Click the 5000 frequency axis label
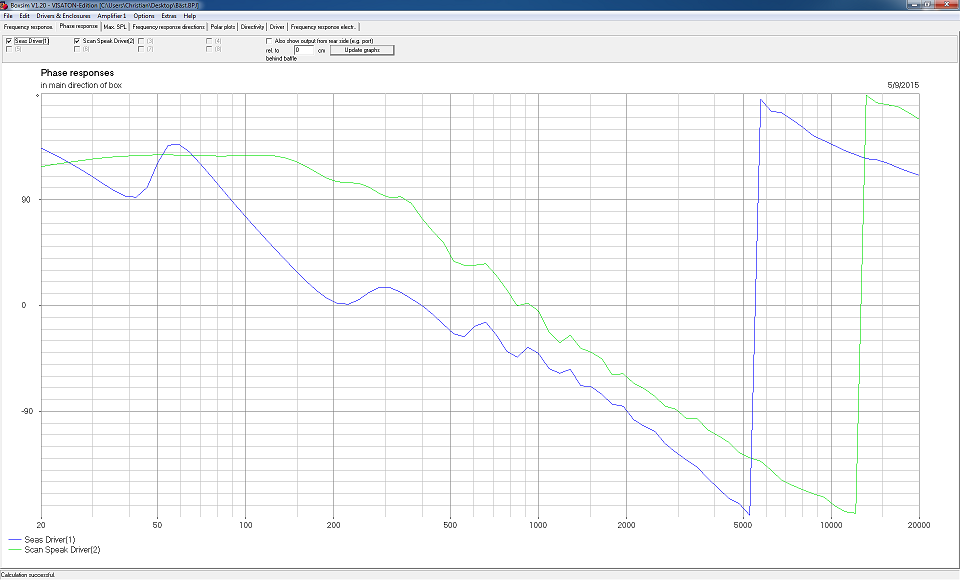 point(743,525)
